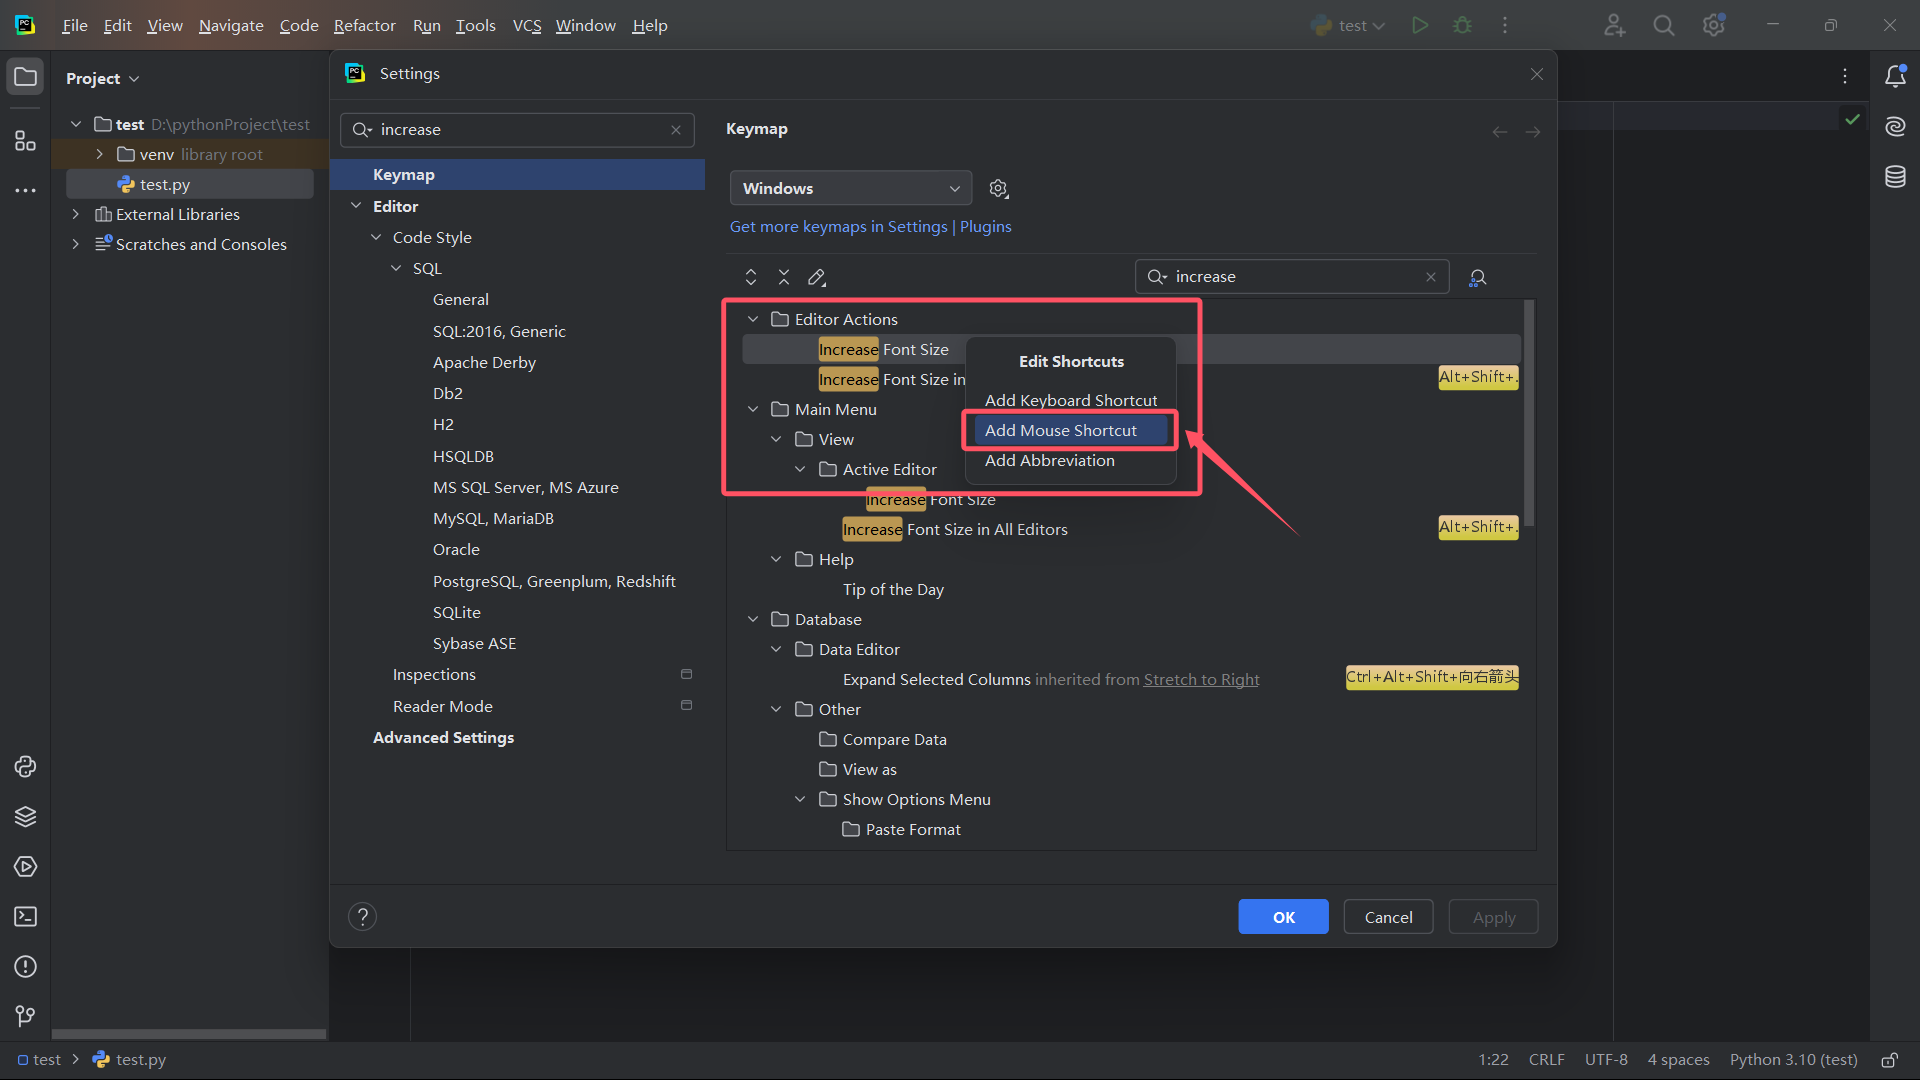Follow the Plugins link
Image resolution: width=1920 pixels, height=1080 pixels.
coord(985,227)
